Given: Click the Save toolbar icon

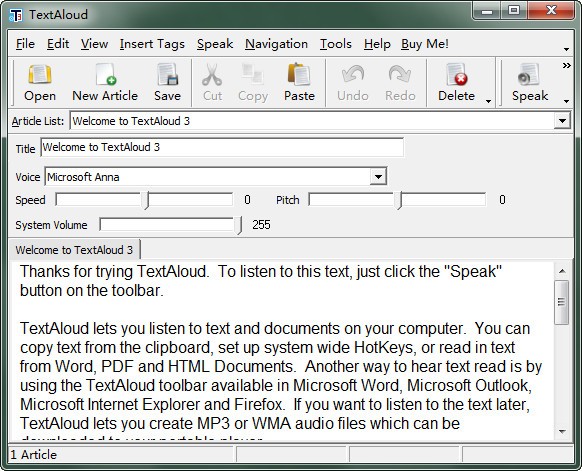Looking at the screenshot, I should (x=167, y=74).
